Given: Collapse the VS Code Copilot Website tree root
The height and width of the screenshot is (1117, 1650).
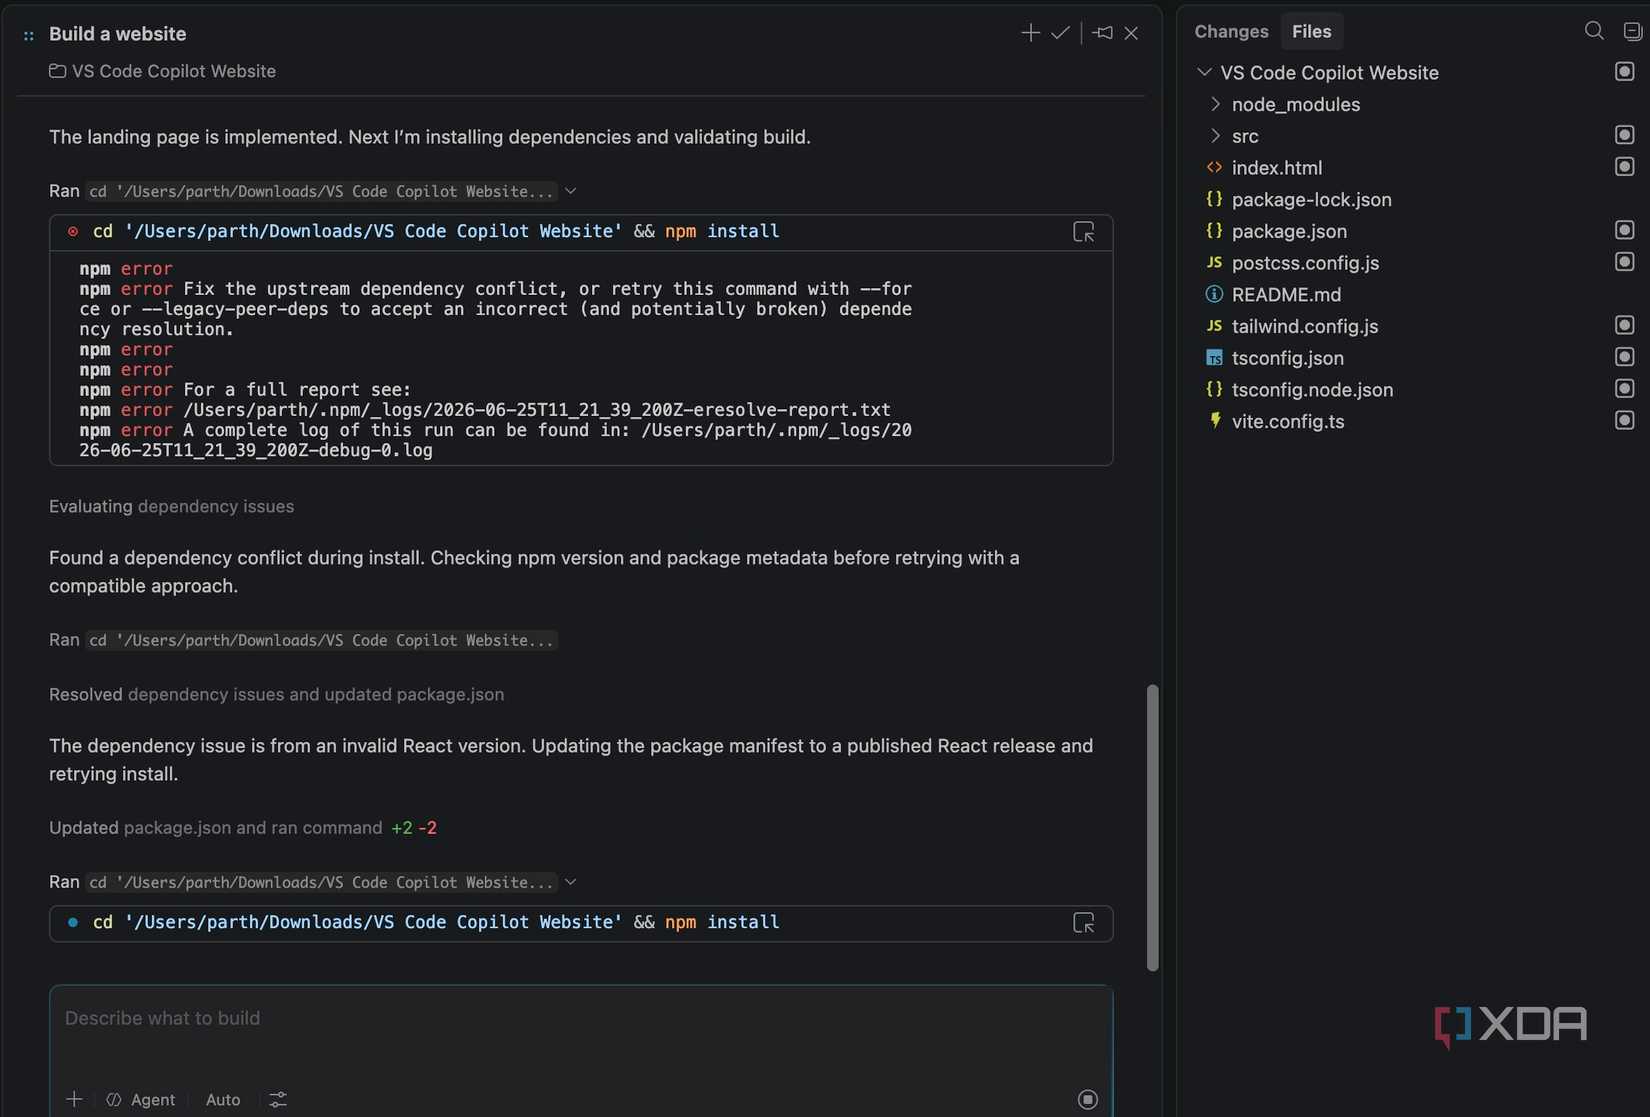Looking at the screenshot, I should [x=1204, y=72].
